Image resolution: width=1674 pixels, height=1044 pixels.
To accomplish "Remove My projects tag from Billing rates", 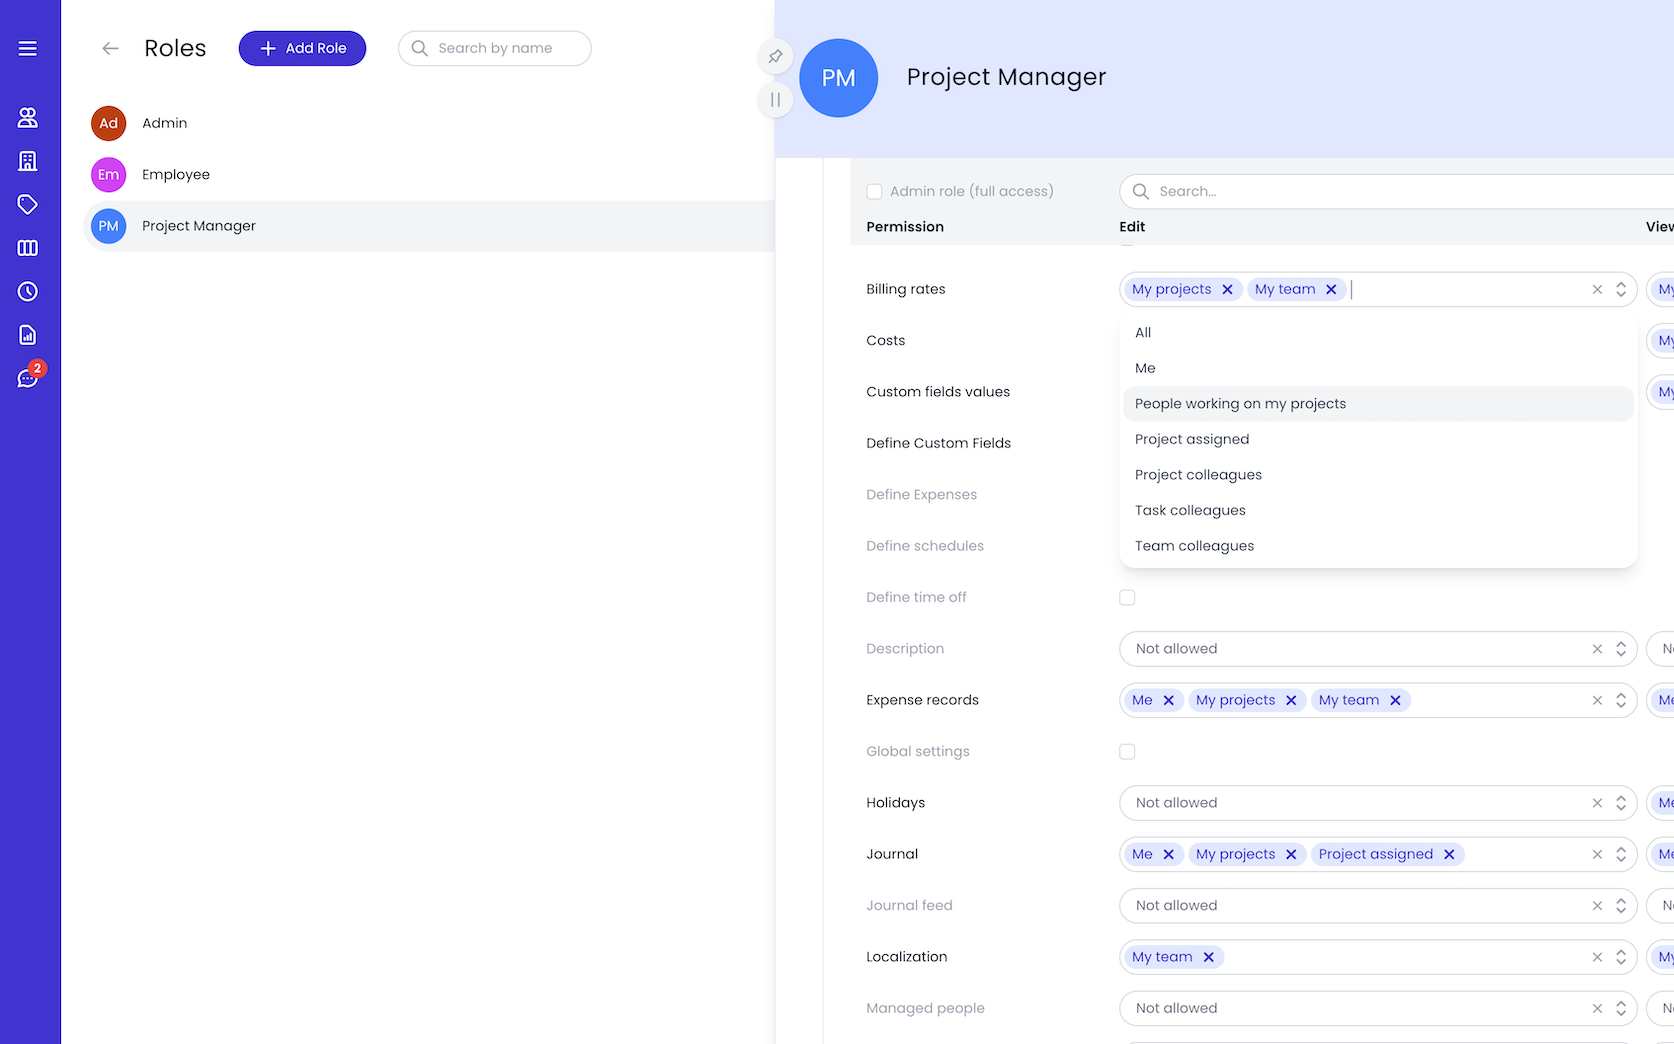I will 1227,289.
